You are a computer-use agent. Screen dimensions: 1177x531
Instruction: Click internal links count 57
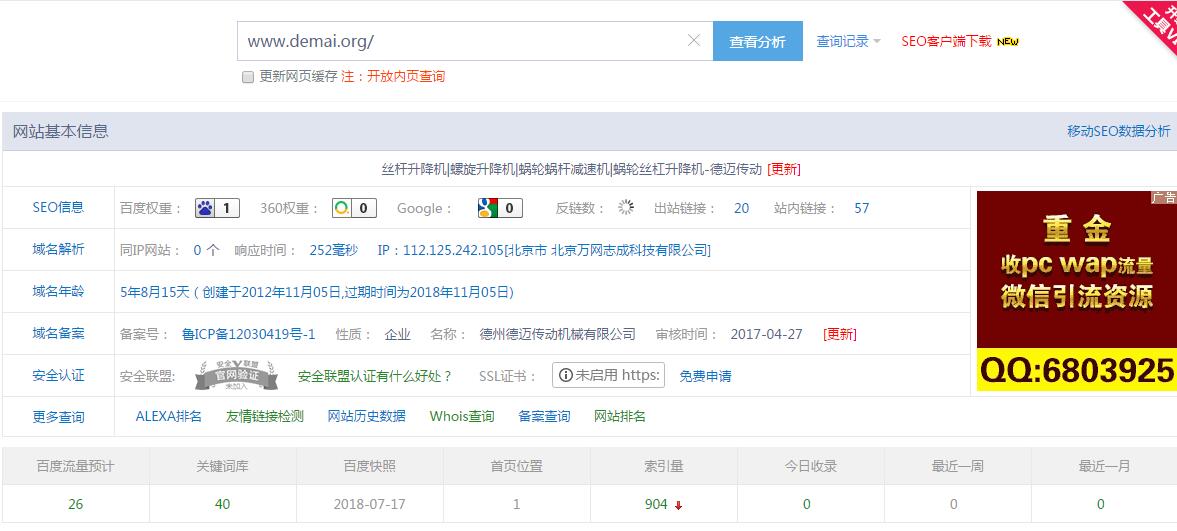862,208
